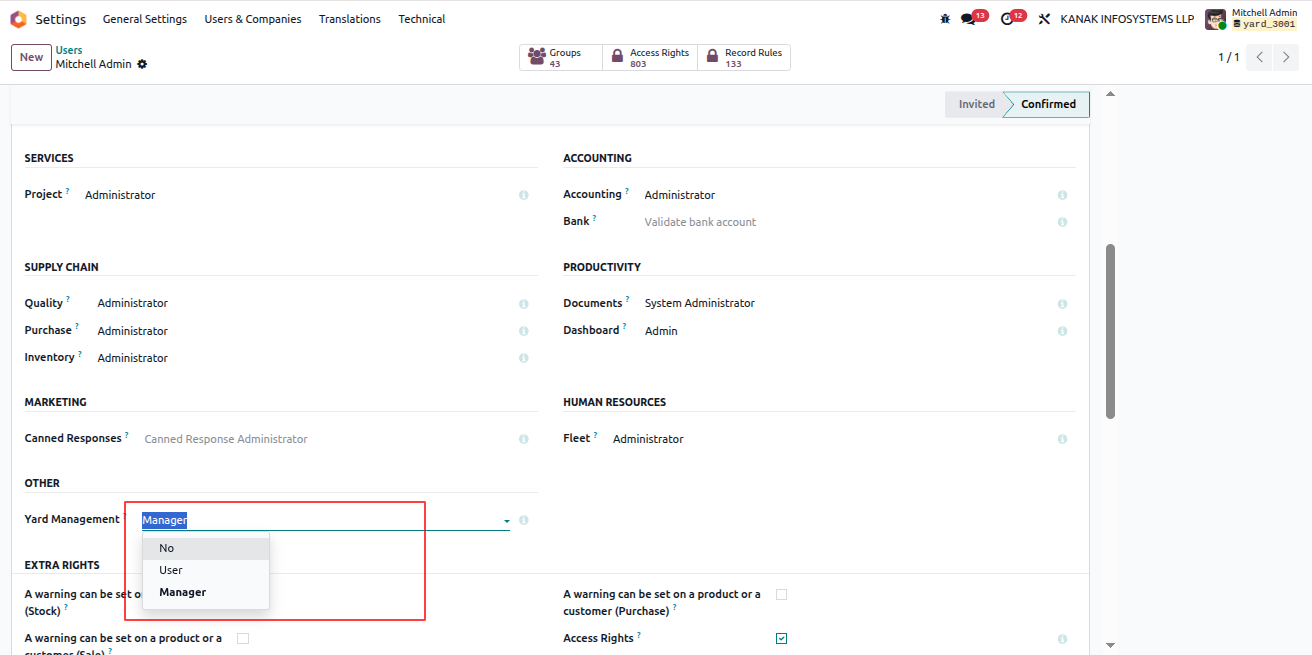
Task: Open the company switcher KANAK INFOSYSTEMS LLP
Action: point(1127,19)
